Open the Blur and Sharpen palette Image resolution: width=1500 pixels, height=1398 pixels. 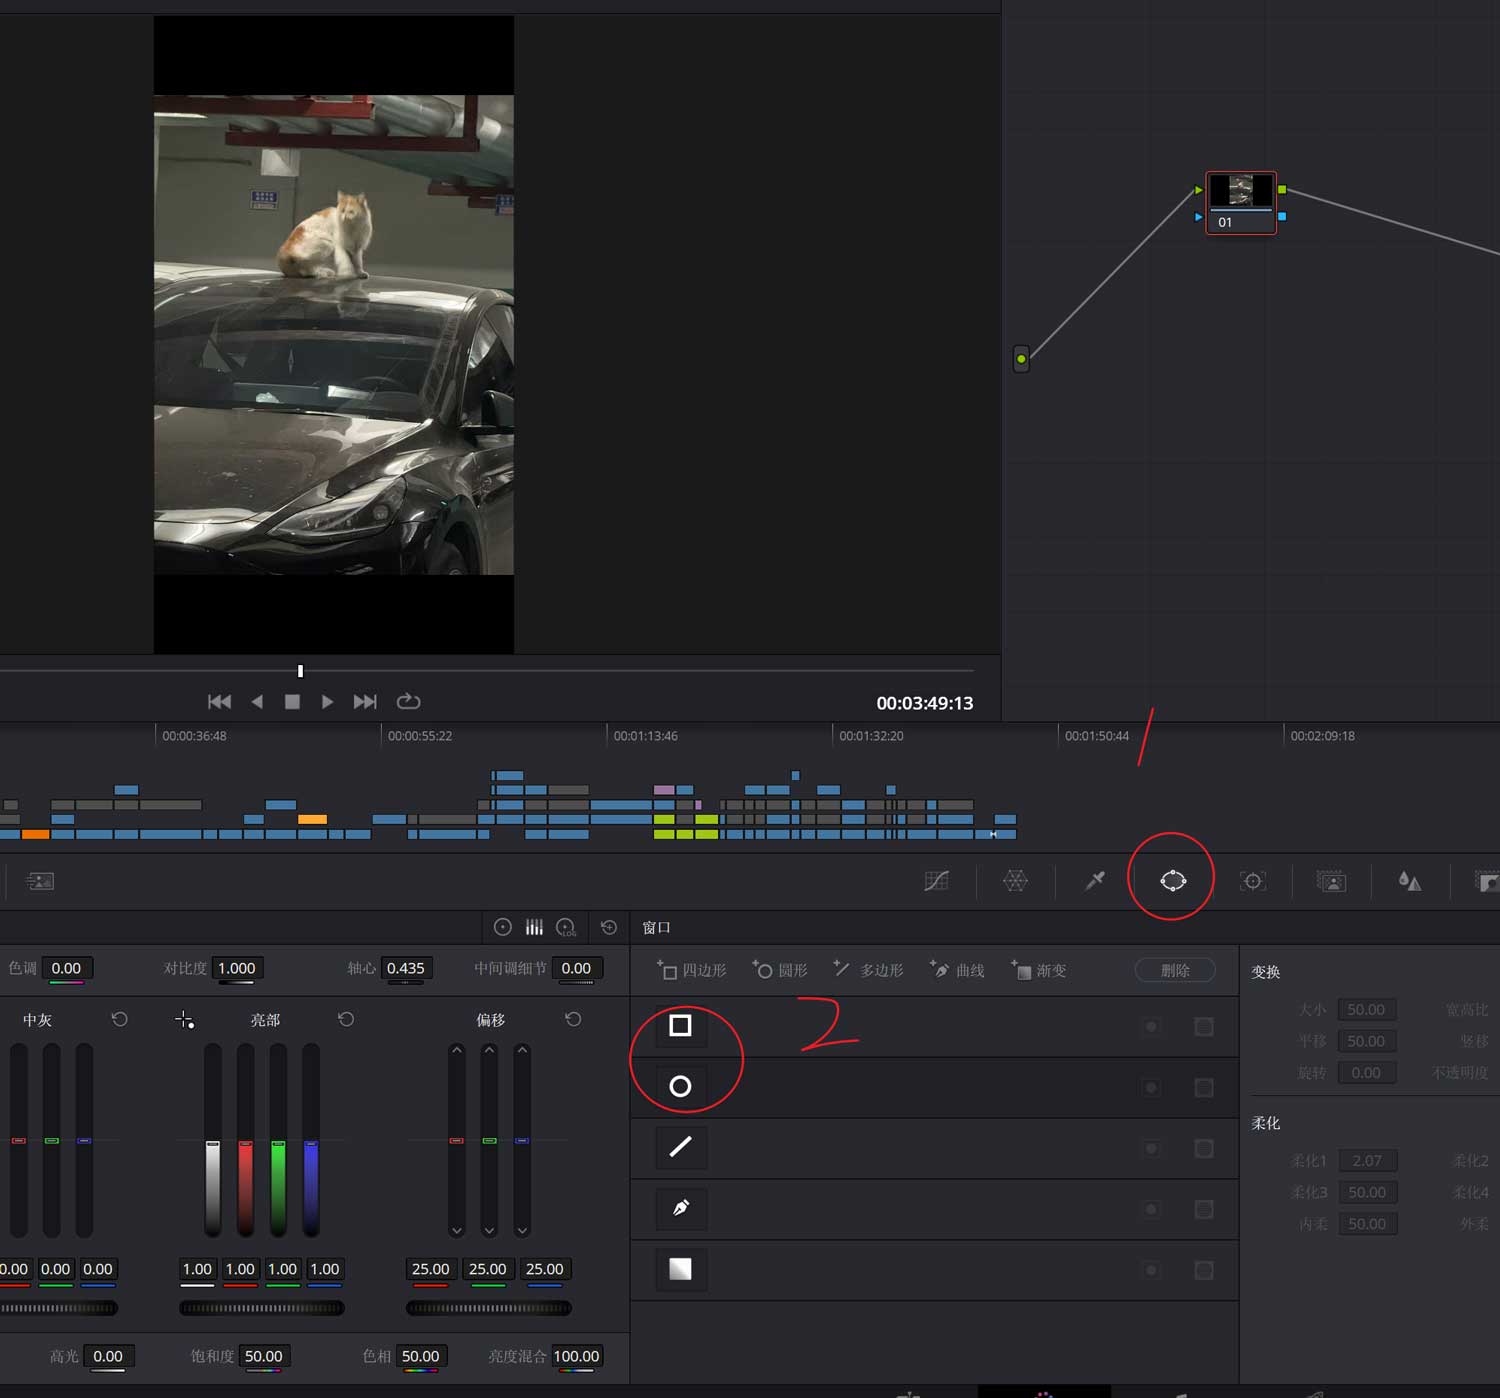coord(1409,881)
